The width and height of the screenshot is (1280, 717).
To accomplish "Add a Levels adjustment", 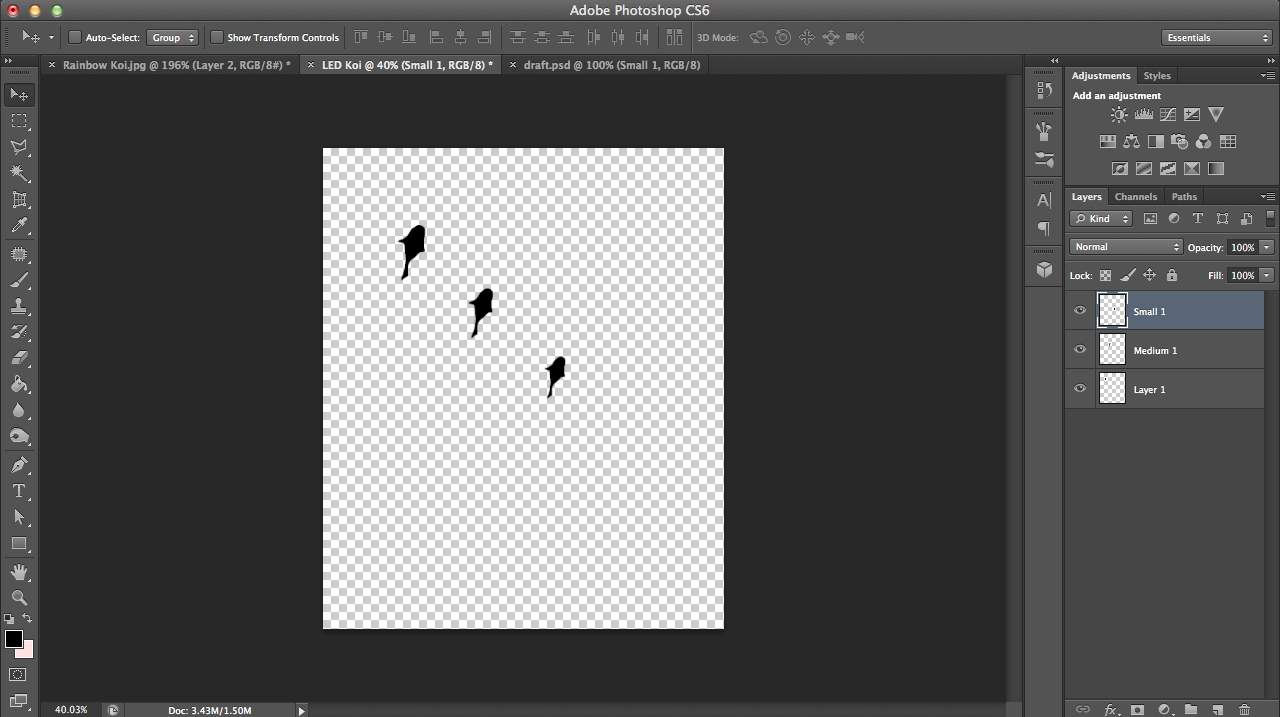I will tap(1144, 114).
